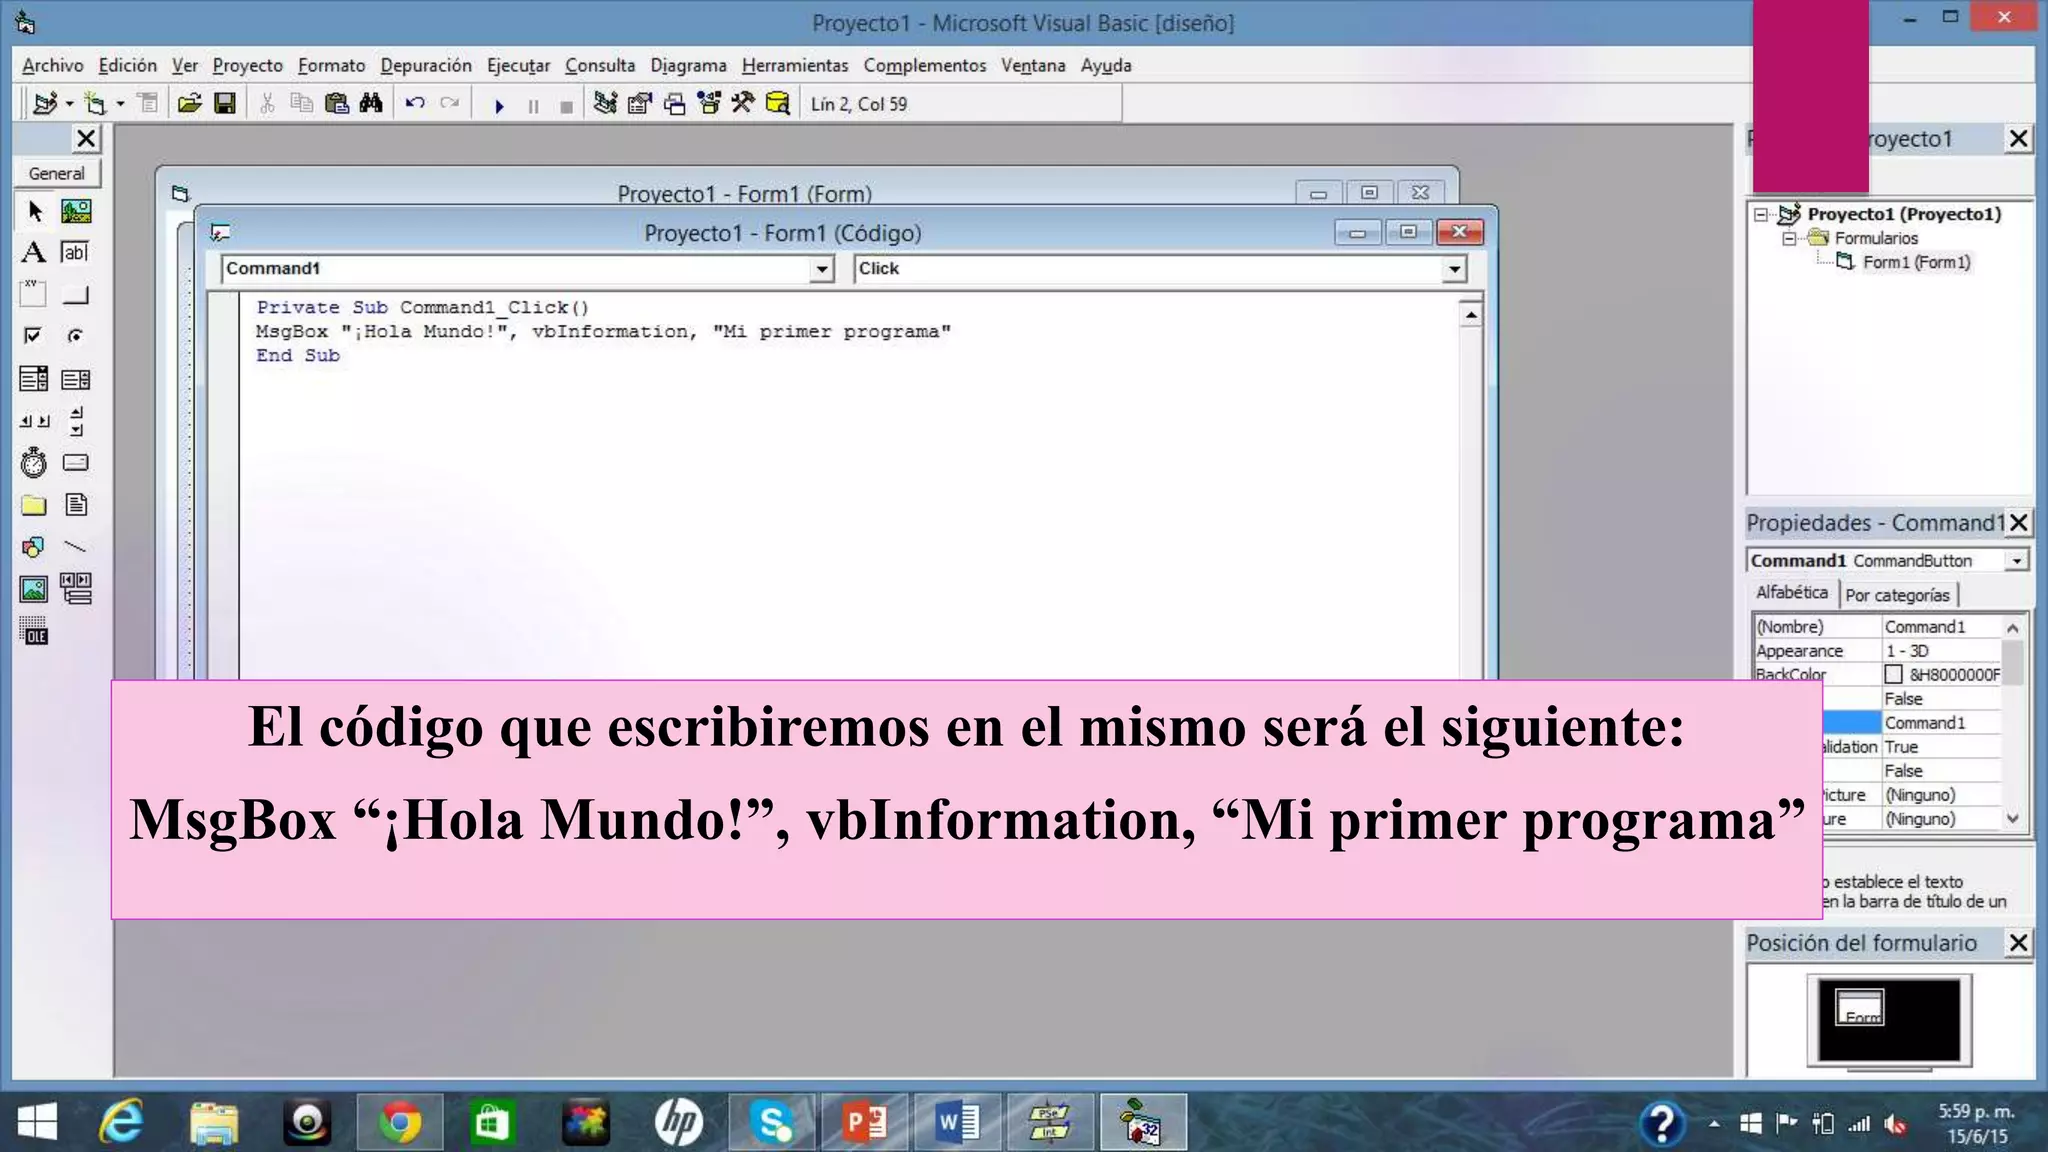
Task: Click the Undo toolbar icon
Action: (415, 104)
